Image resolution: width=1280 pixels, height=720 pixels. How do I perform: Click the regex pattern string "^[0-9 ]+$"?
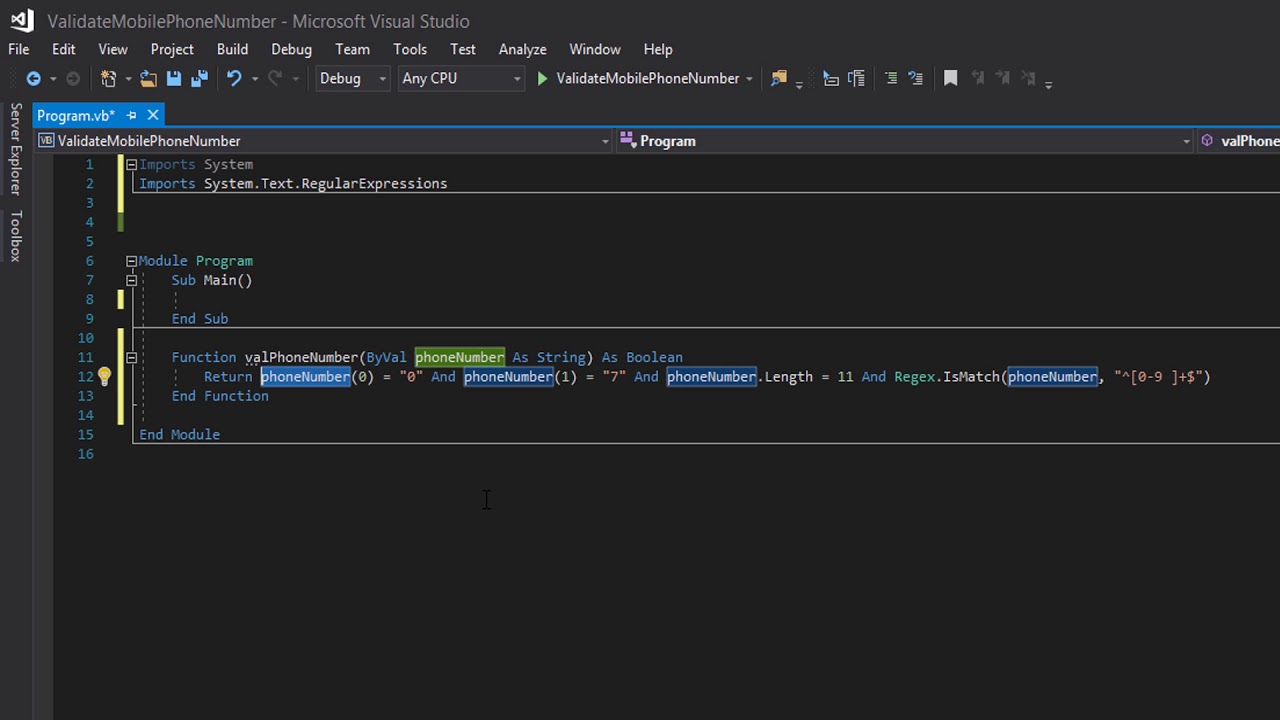pos(1158,377)
